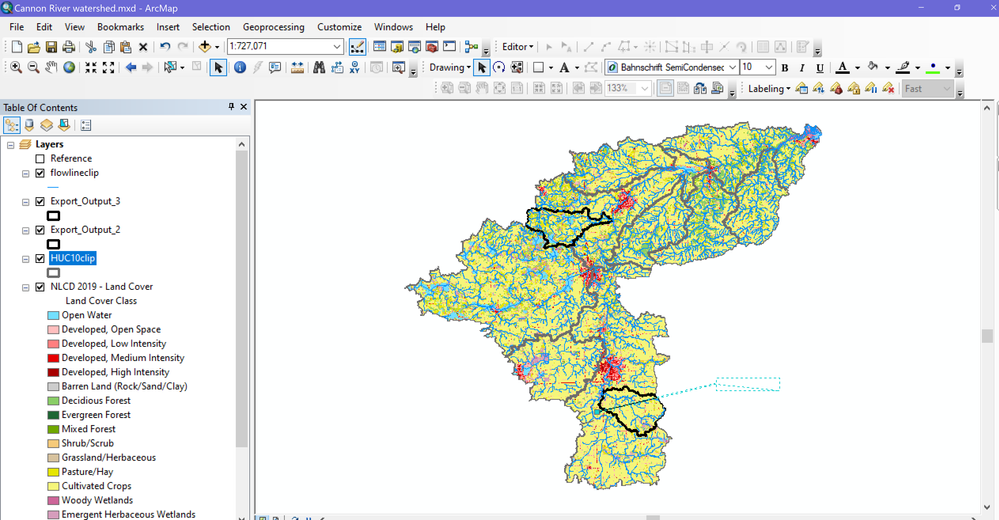
Task: Click the Add Data button
Action: (x=205, y=47)
